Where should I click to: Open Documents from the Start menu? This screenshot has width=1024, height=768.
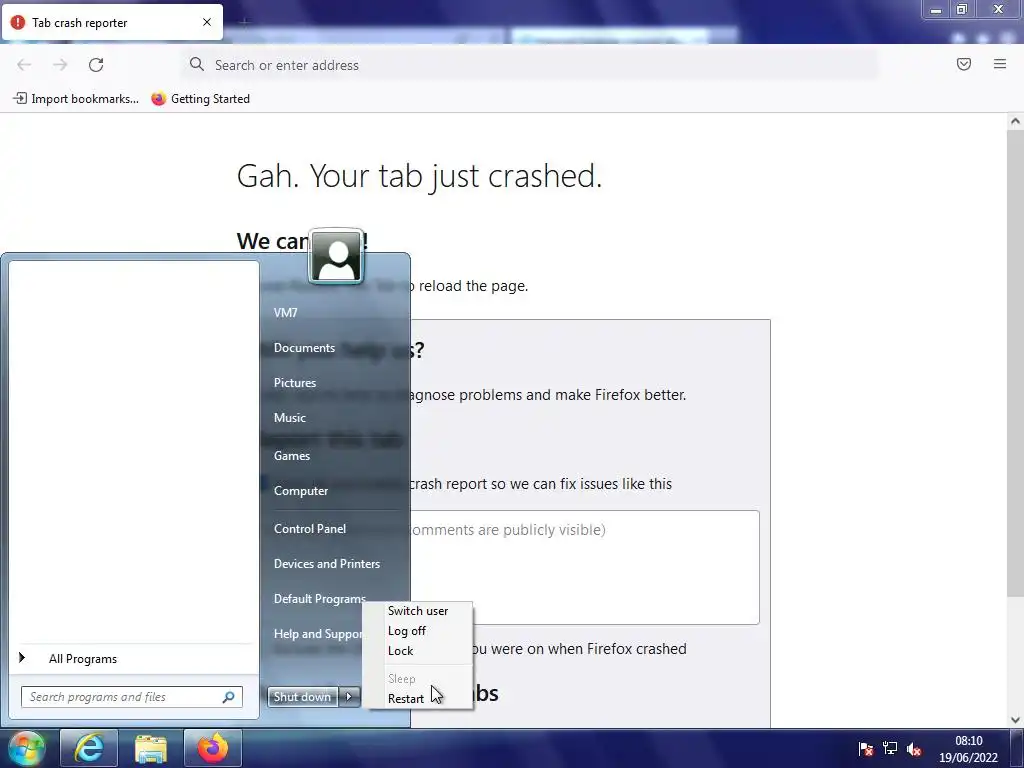point(304,347)
